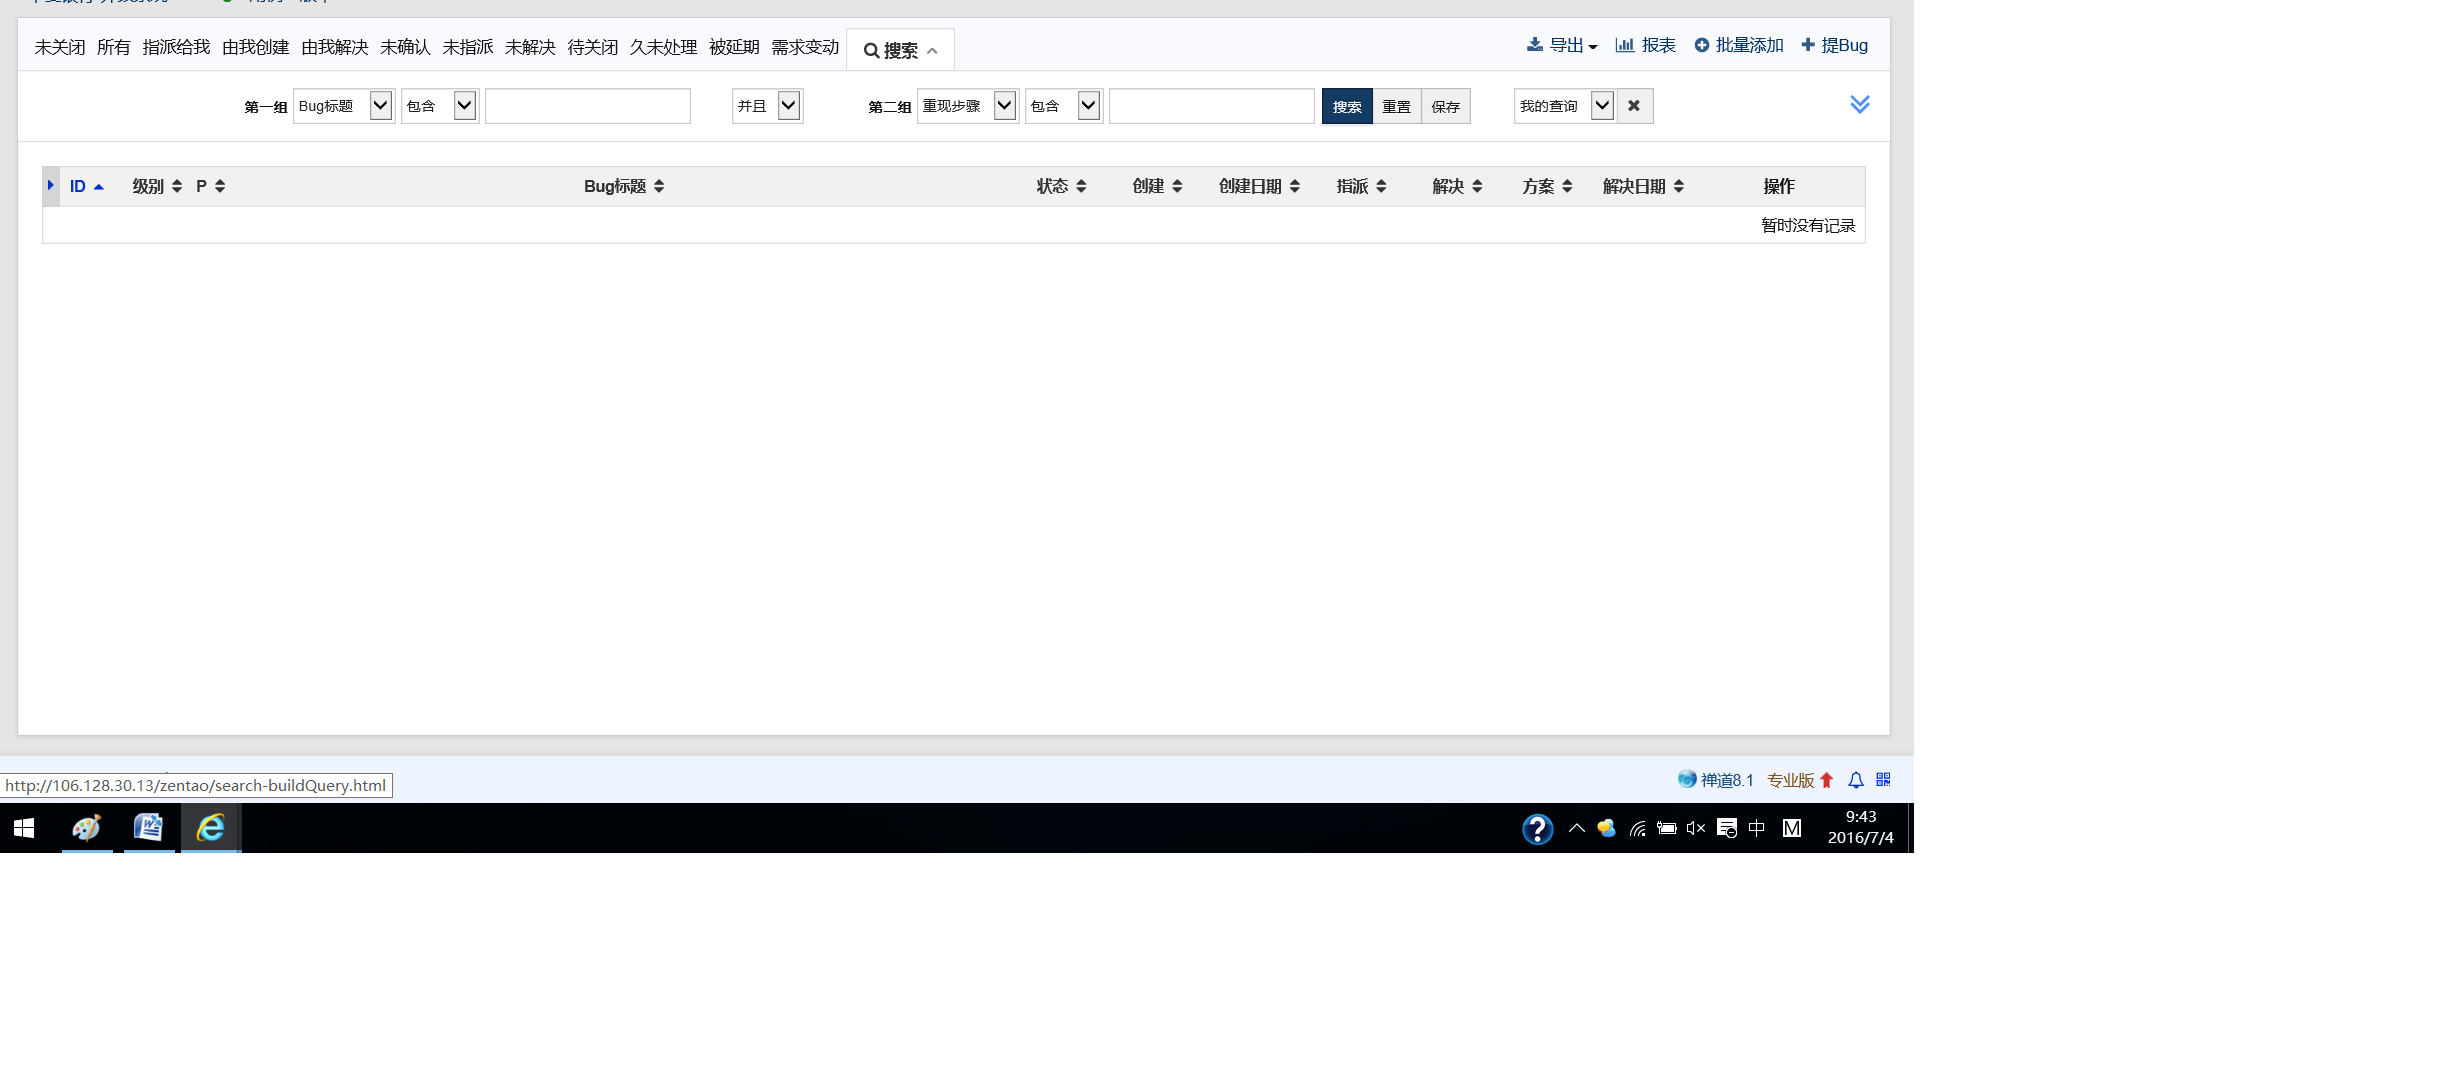Open the 并且 logic operator dropdown
2464x1080 pixels.
767,106
